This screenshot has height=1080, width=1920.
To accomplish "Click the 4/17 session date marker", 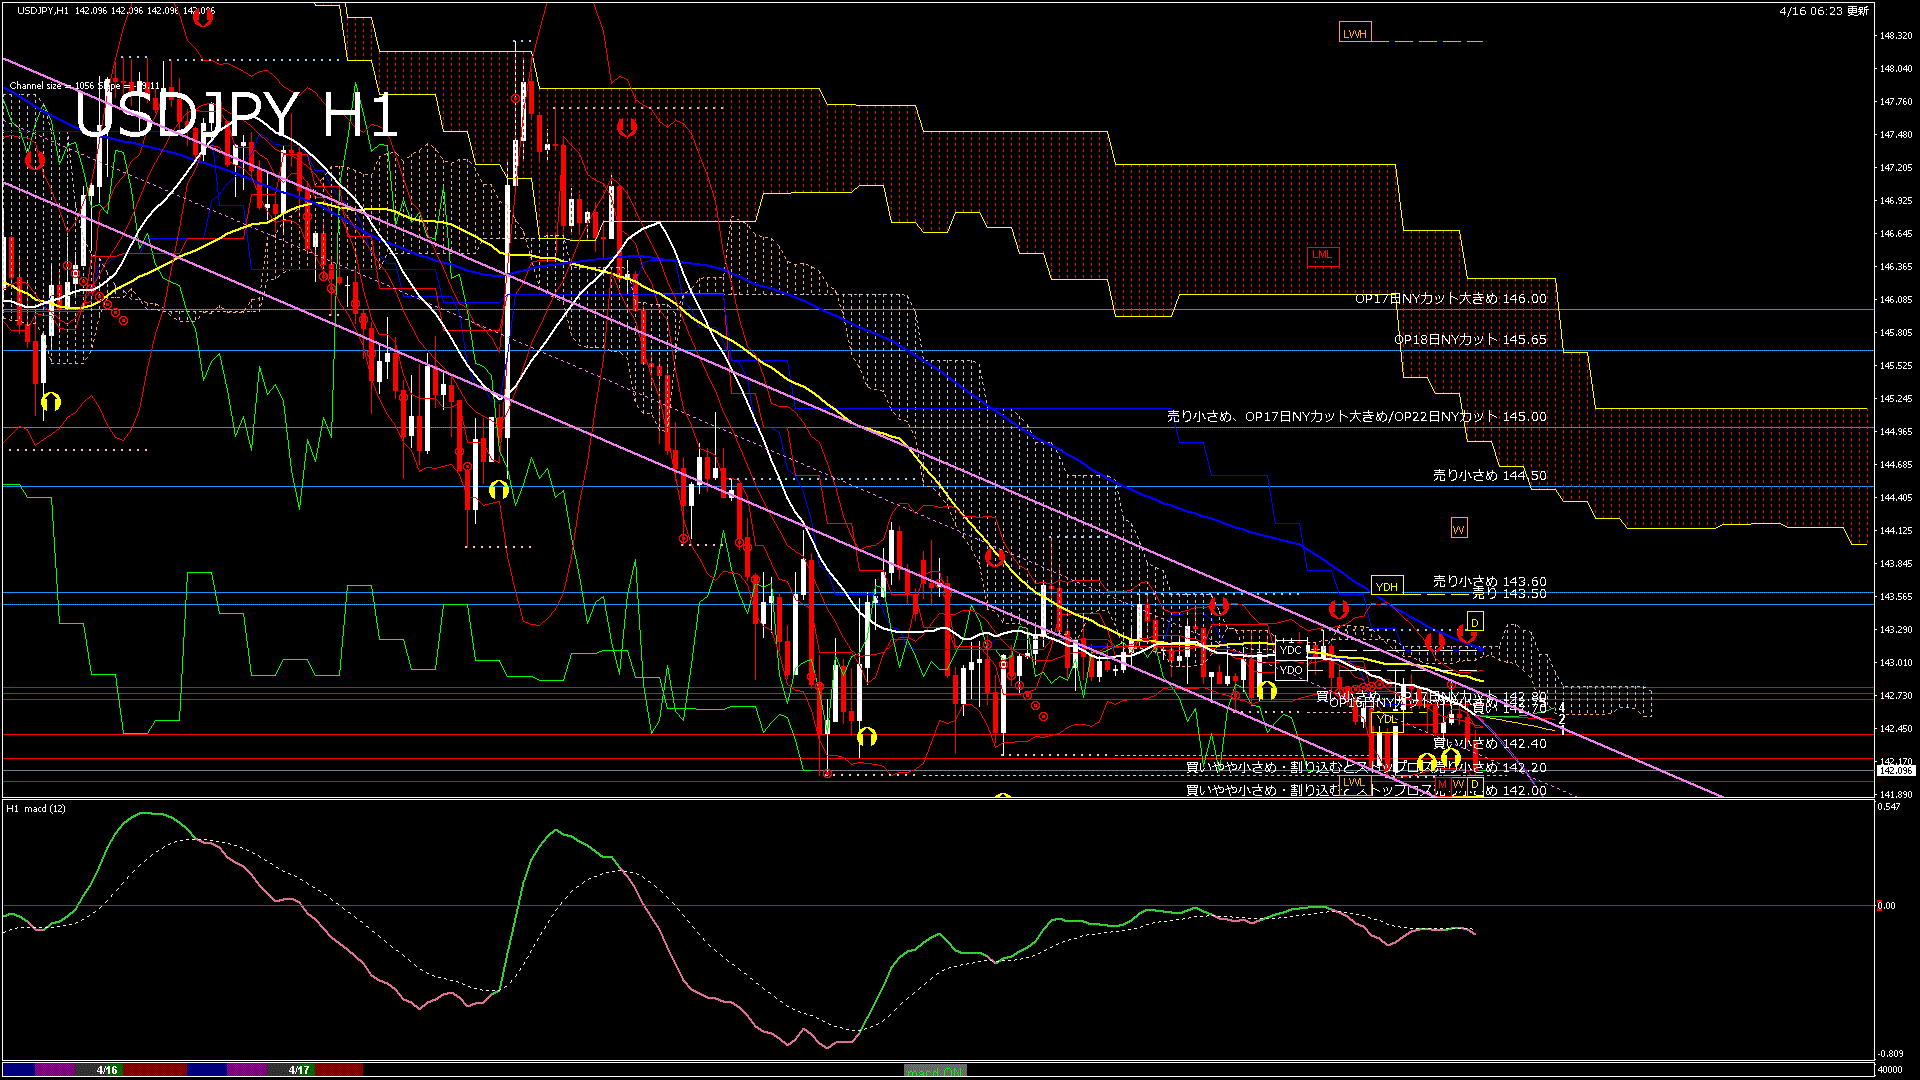I will pos(299,1070).
